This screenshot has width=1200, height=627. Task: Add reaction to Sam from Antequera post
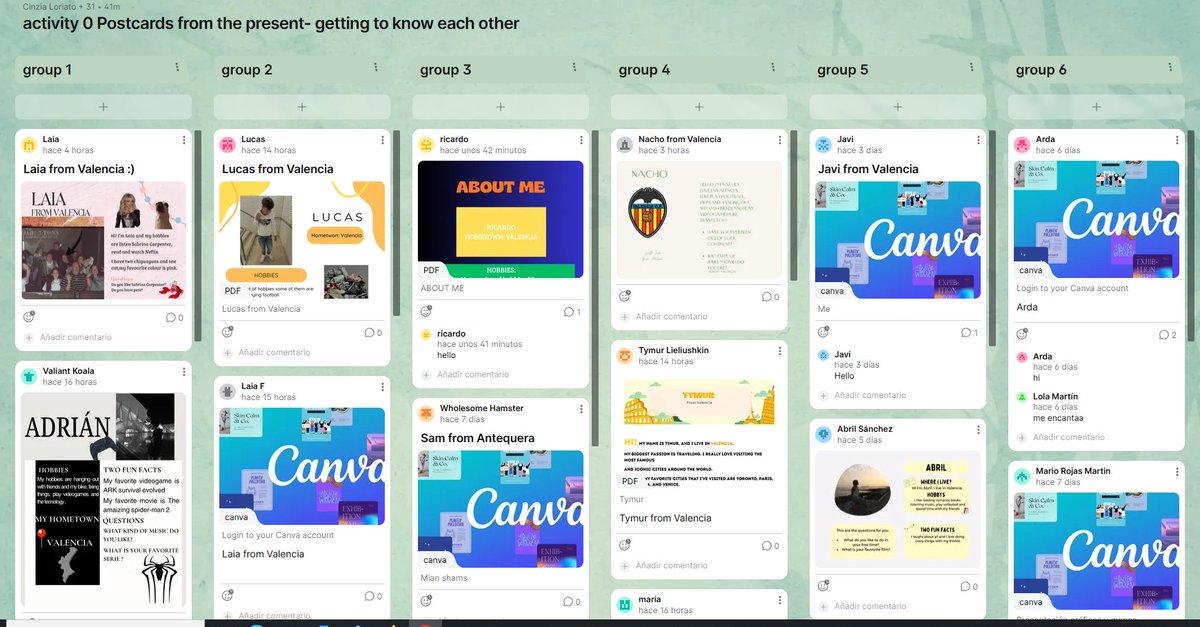pyautogui.click(x=426, y=601)
